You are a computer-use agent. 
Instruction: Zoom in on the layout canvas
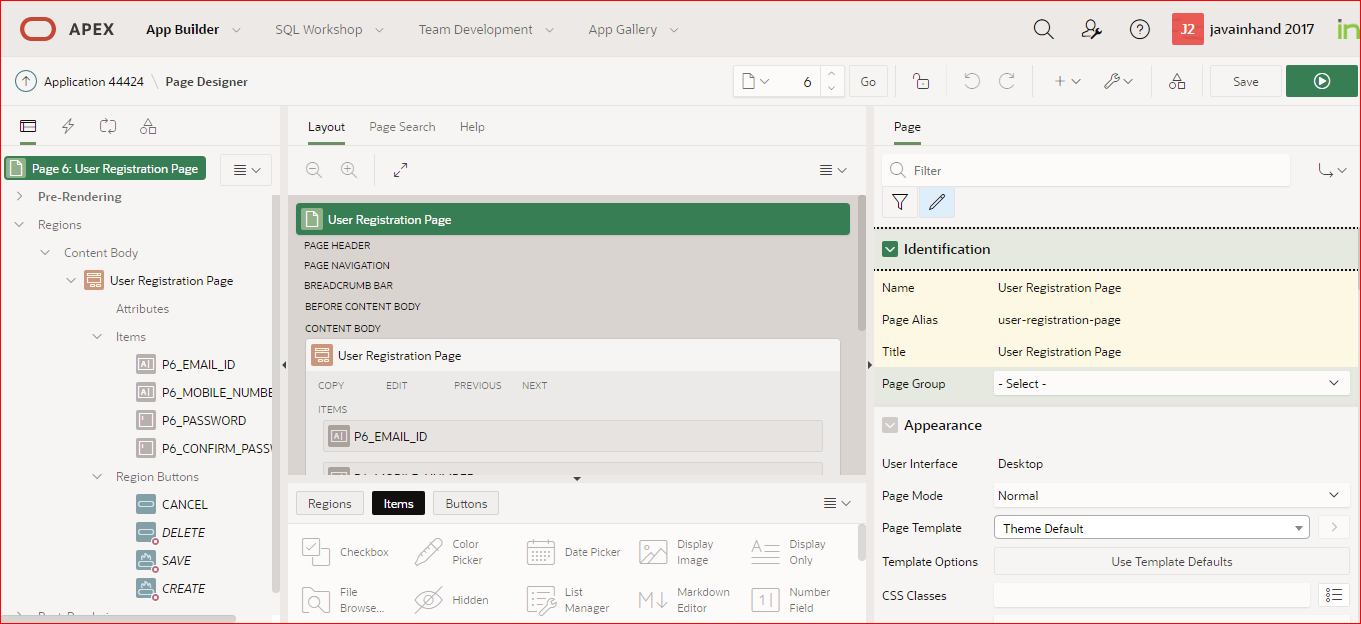click(x=348, y=169)
